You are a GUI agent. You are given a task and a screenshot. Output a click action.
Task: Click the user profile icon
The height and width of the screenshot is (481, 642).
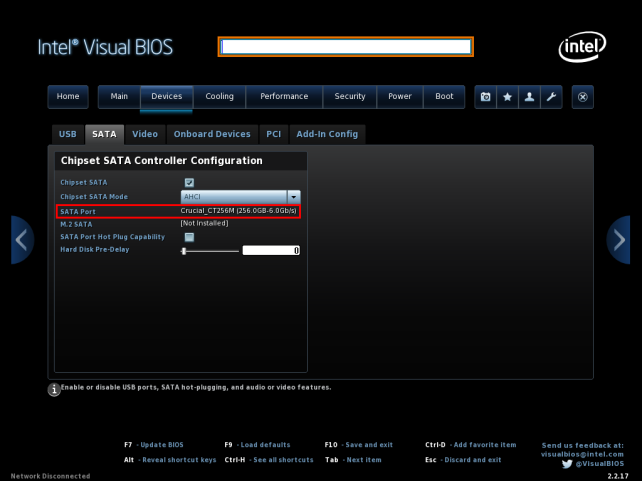tap(529, 97)
